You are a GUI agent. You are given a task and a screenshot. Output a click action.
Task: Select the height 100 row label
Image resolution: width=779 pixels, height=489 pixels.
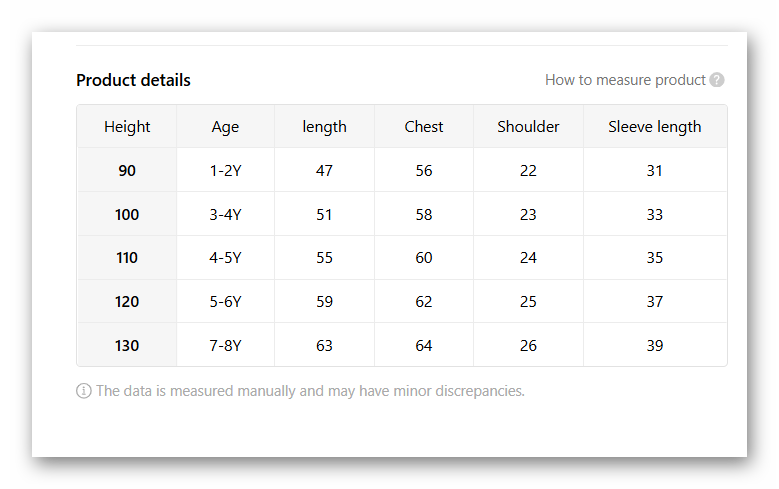(x=127, y=214)
